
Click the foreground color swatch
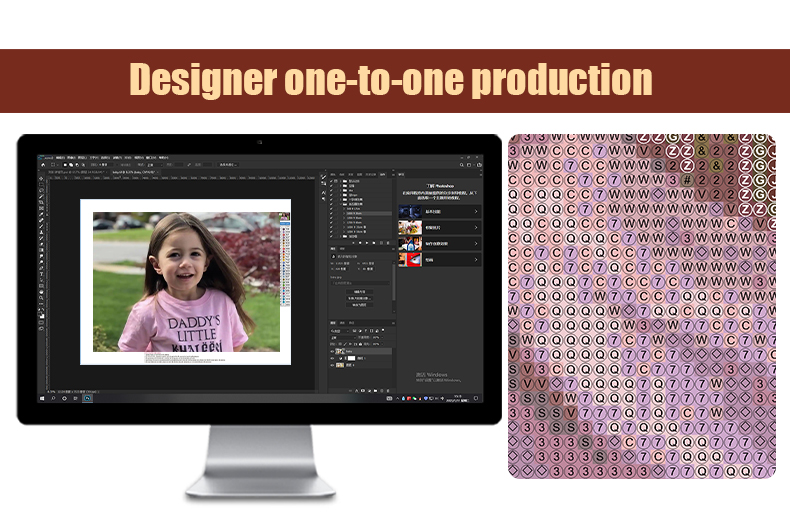click(40, 314)
